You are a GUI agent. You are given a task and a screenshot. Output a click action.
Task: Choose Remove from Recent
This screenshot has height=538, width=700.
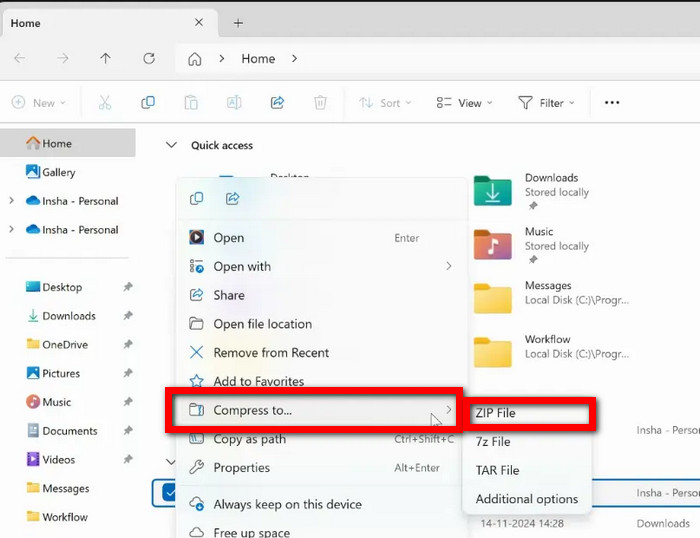(321, 353)
